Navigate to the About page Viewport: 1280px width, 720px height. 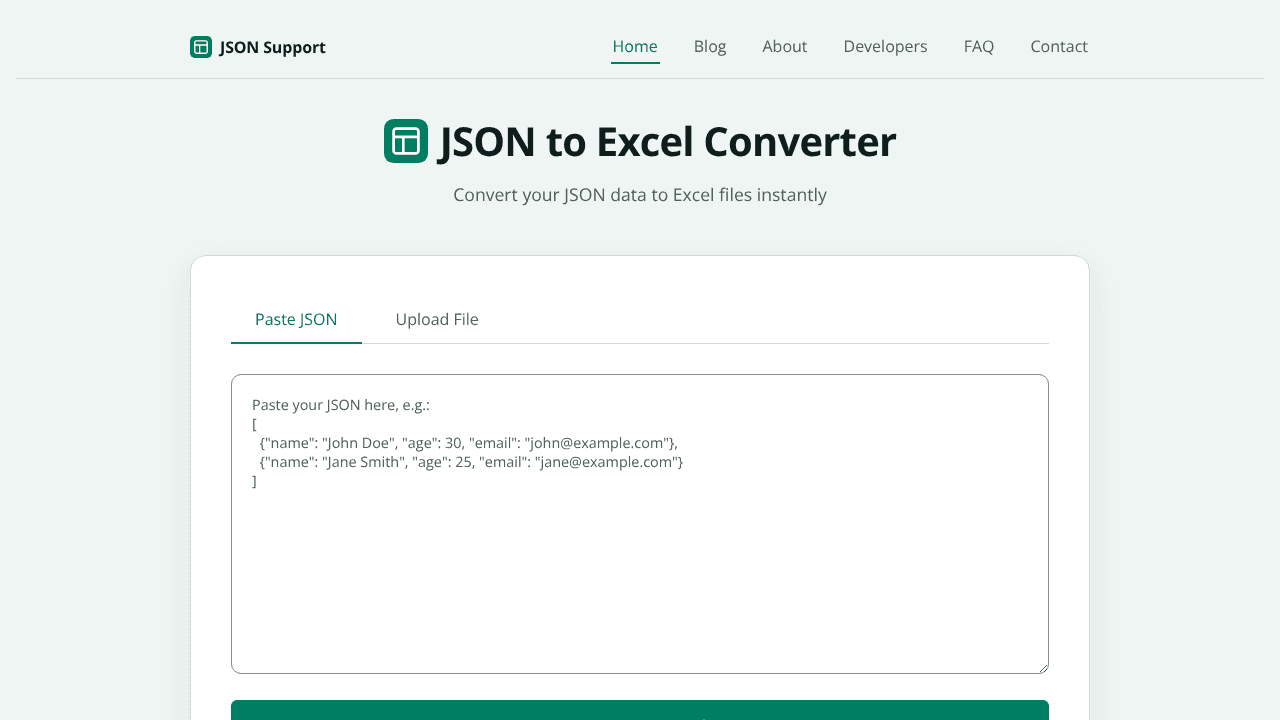pyautogui.click(x=785, y=46)
